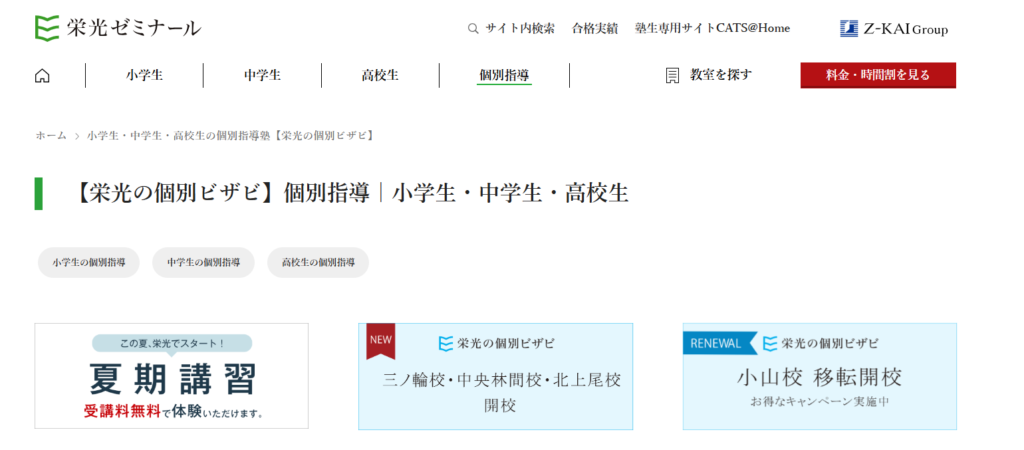Screen dimensions: 1024x450
Task: Click the 栄光ゼミナール green logo icon
Action: pos(47,27)
